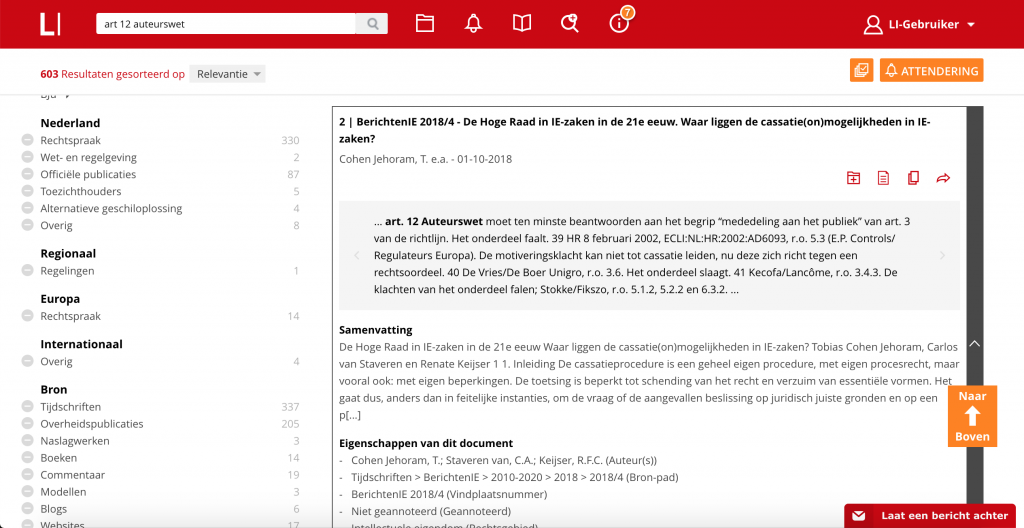Open the folder icon in header
This screenshot has width=1024, height=528.
click(x=425, y=24)
